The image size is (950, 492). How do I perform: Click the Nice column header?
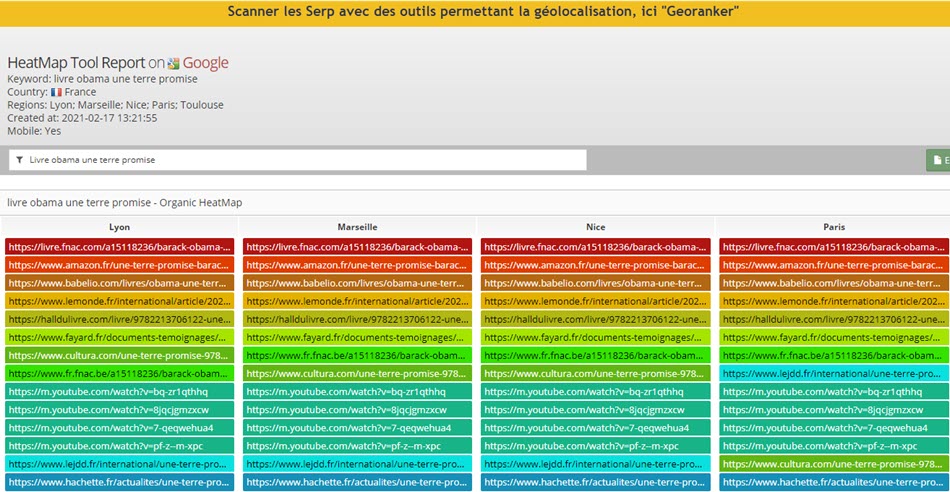(596, 227)
